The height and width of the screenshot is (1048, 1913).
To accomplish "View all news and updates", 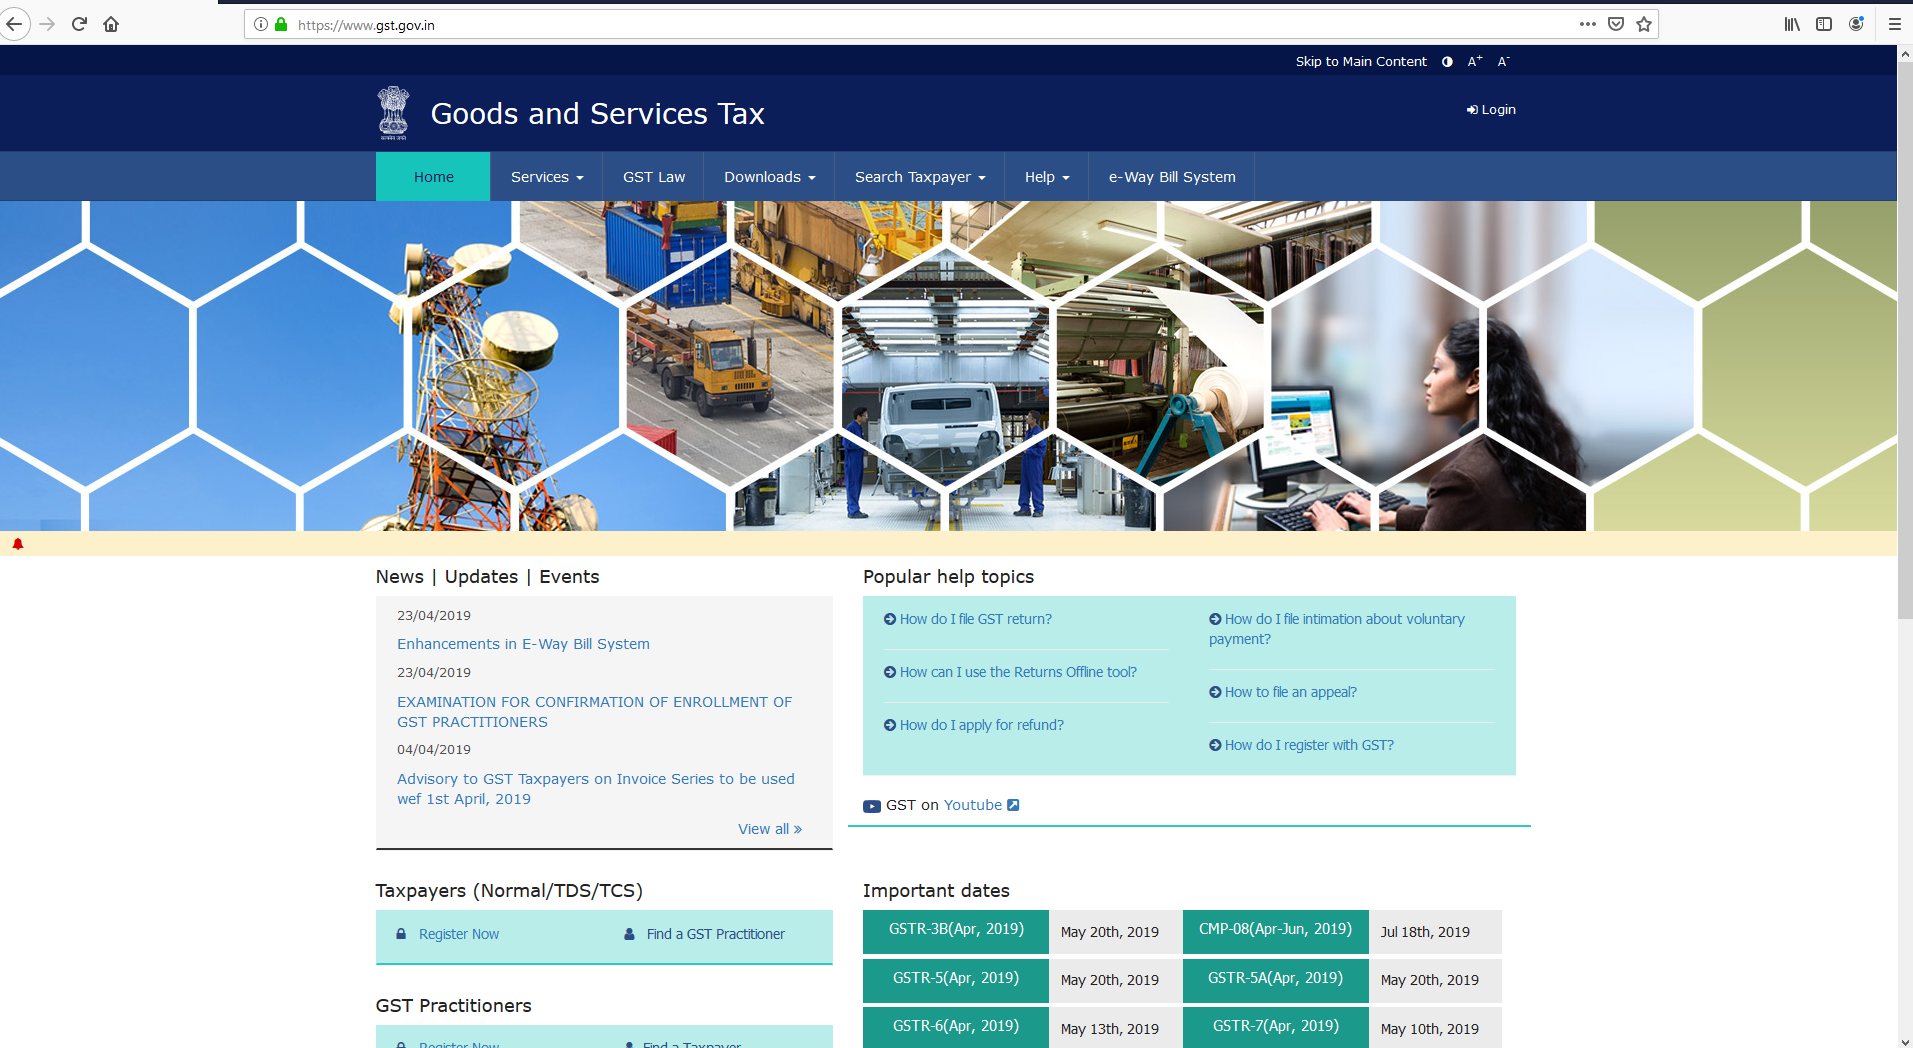I will click(770, 829).
